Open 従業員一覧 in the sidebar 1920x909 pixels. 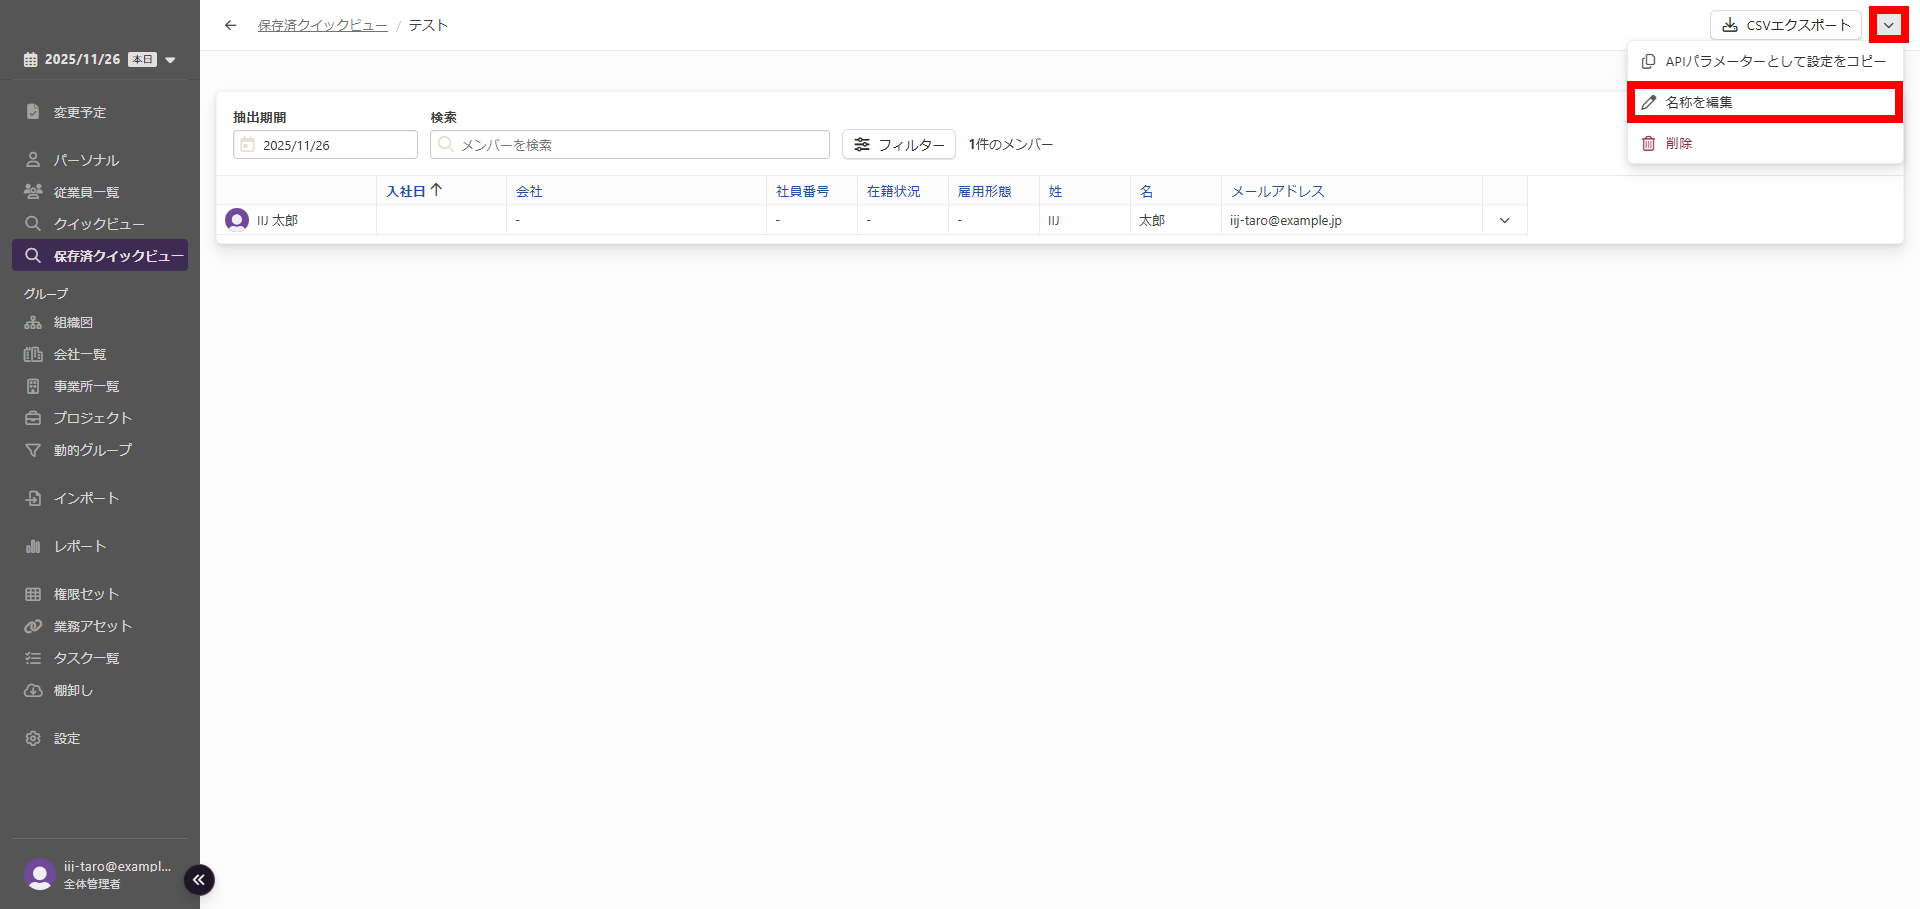coord(86,192)
